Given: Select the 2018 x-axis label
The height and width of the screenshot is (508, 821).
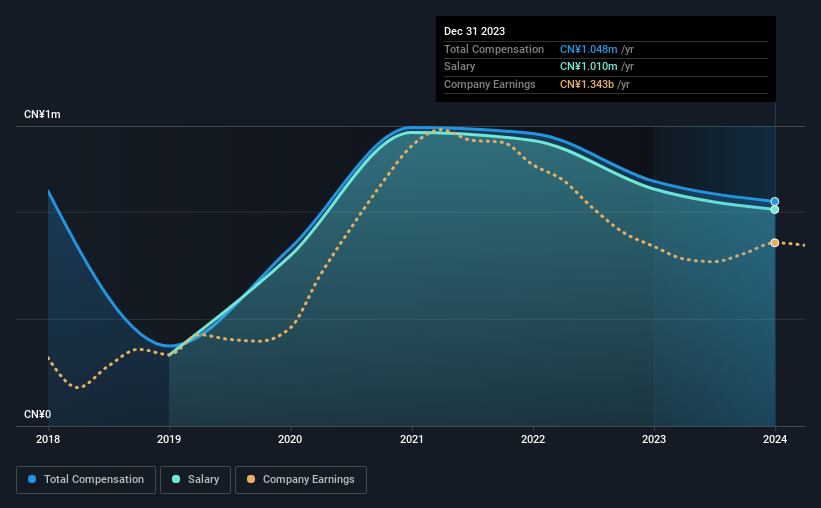Looking at the screenshot, I should 48,439.
